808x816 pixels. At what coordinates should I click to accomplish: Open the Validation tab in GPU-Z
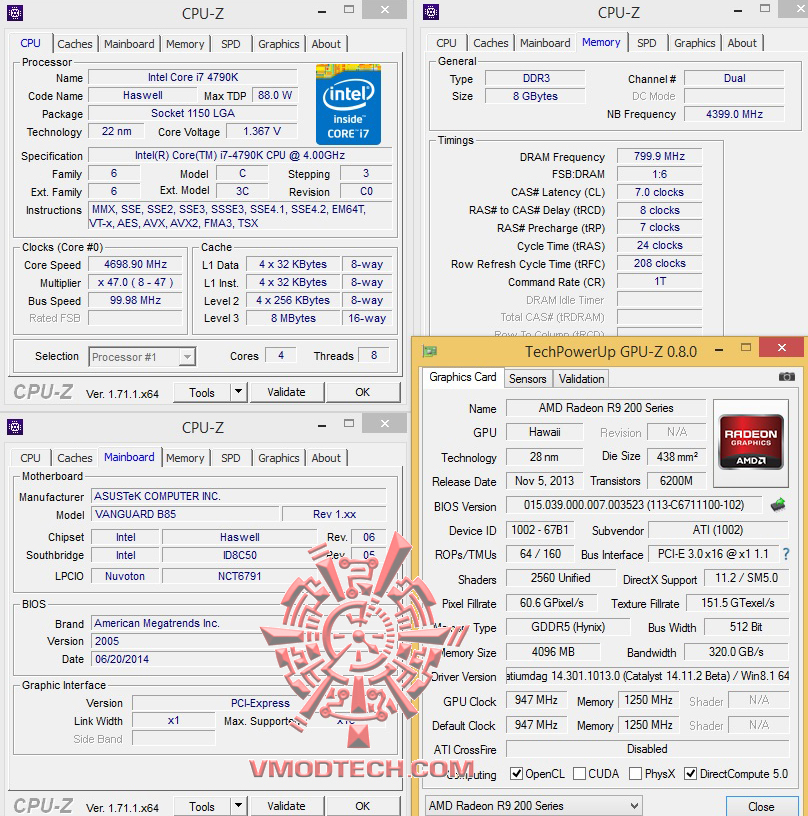pyautogui.click(x=581, y=378)
